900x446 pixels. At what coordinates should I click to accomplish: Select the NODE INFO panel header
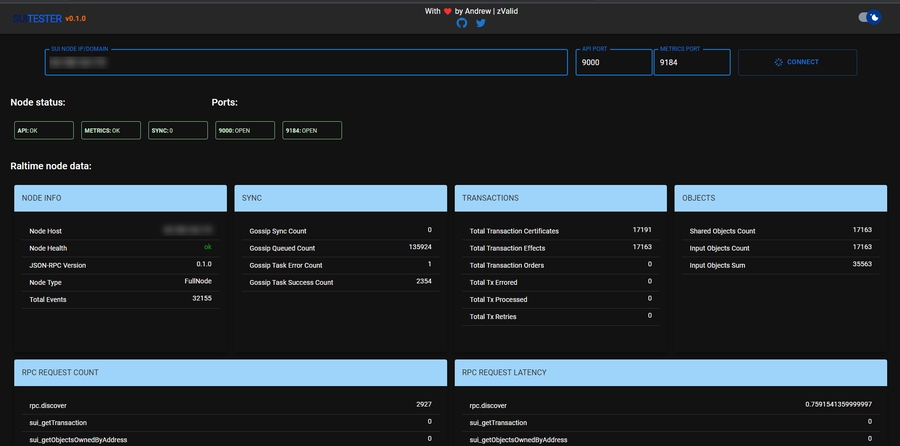(121, 198)
